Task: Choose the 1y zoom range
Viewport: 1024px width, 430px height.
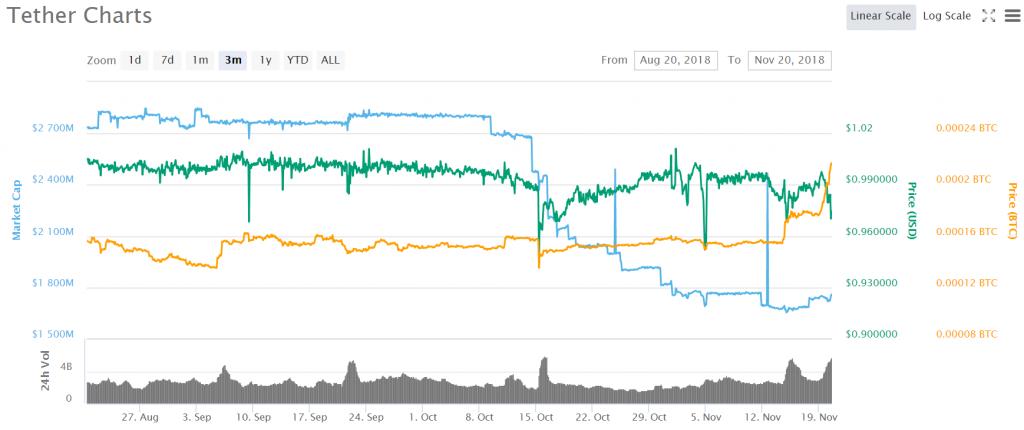Action: 265,60
